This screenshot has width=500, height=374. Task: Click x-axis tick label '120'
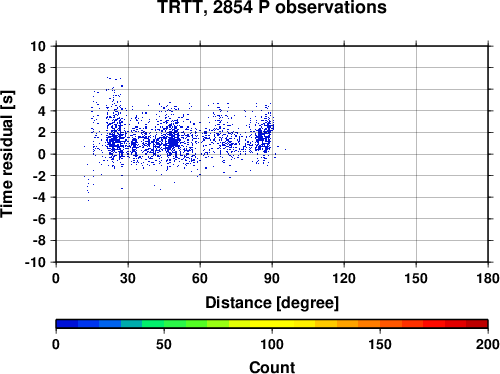pos(344,278)
